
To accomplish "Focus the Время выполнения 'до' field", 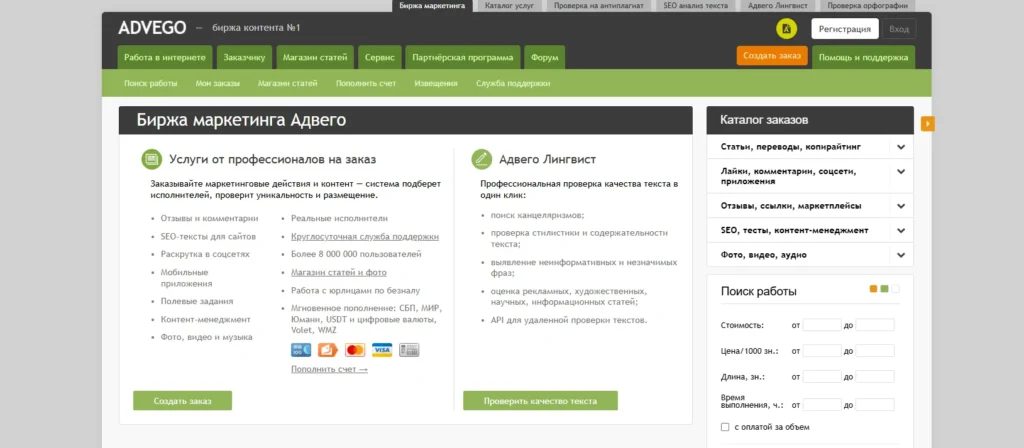I will point(874,405).
